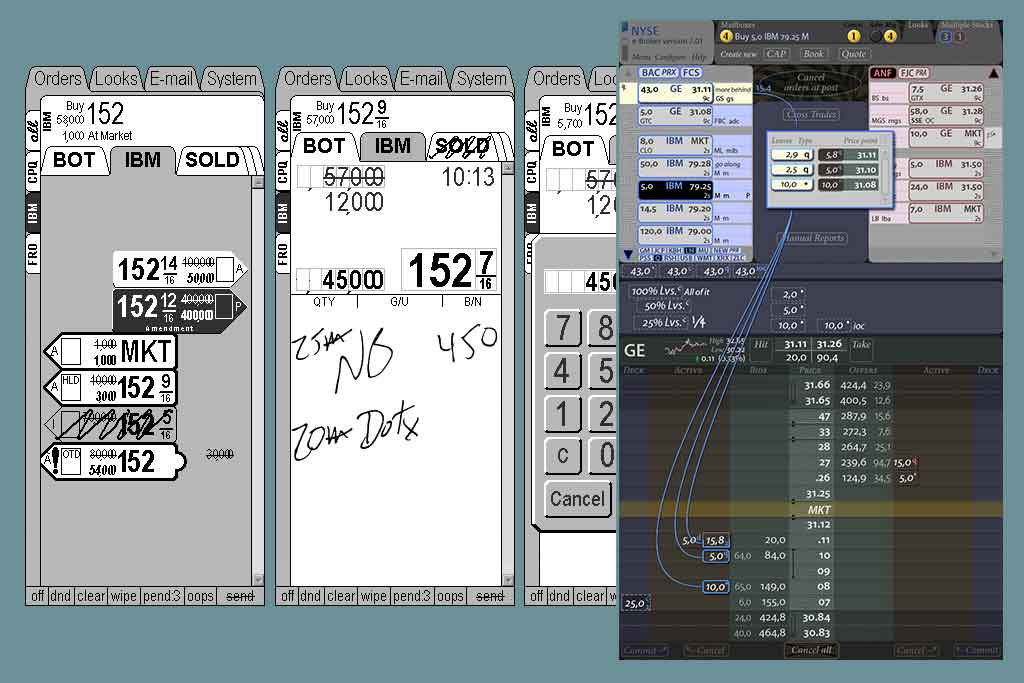The height and width of the screenshot is (683, 1024).
Task: Select the CPQ side tab in the middle handheld
Action: [282, 172]
